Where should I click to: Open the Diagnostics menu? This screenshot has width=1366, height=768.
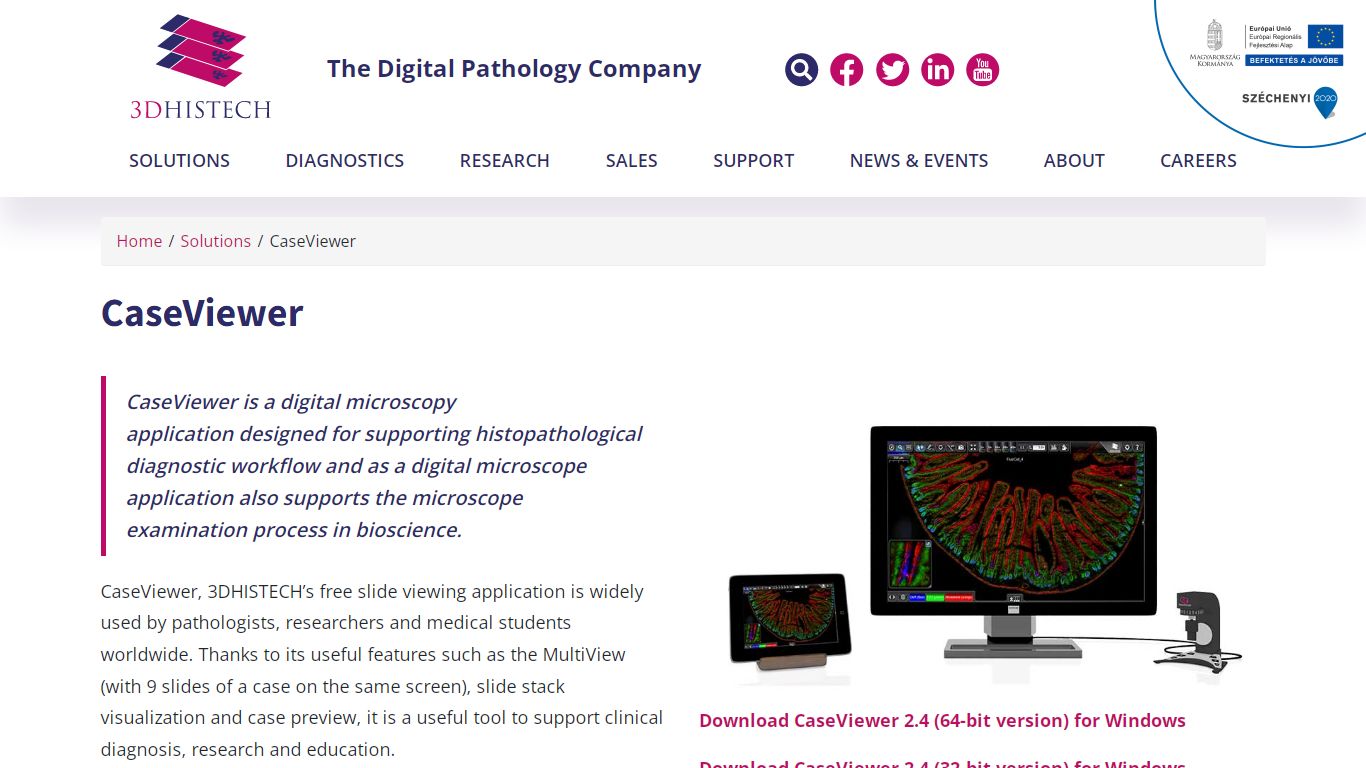[345, 160]
